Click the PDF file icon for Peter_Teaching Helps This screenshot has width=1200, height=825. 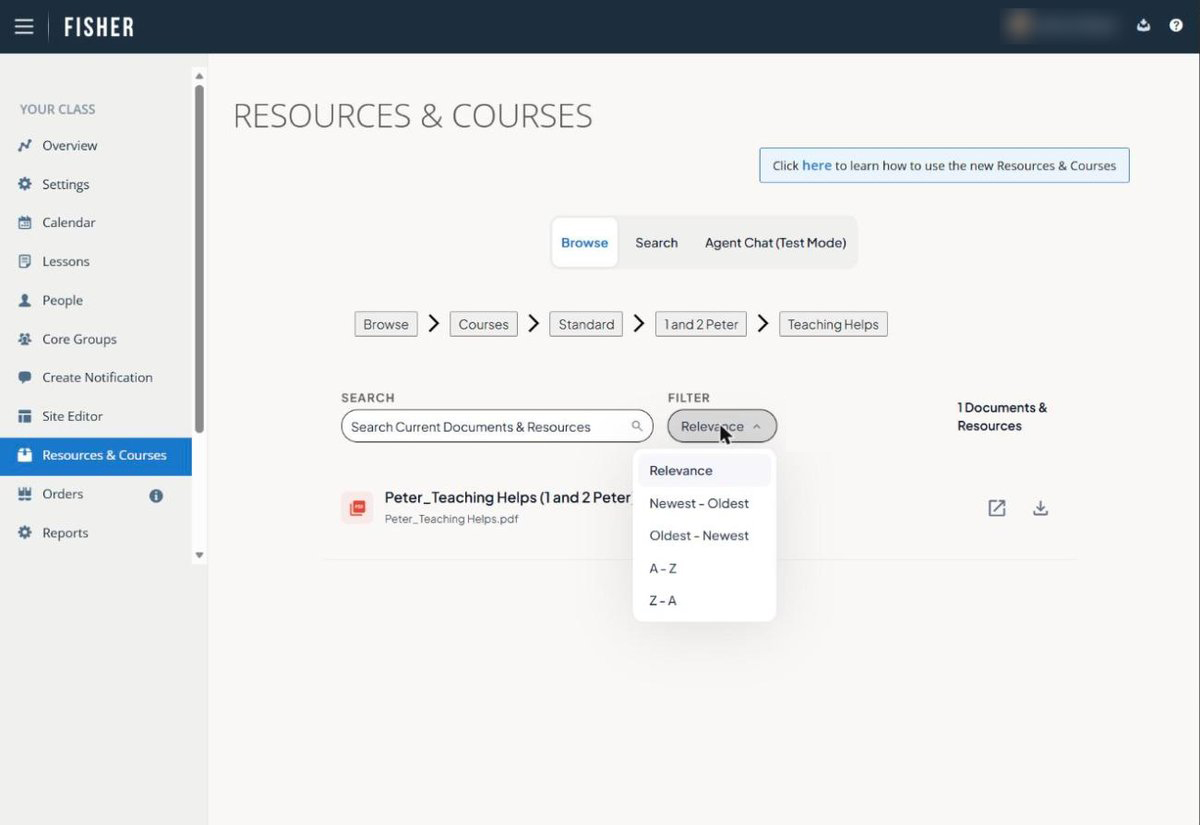(x=357, y=508)
